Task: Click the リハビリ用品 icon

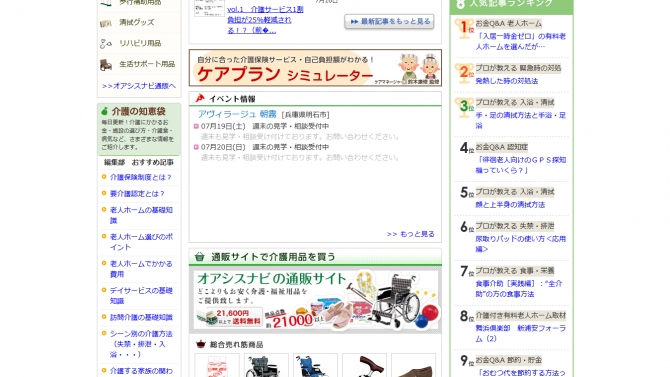Action: pos(106,44)
